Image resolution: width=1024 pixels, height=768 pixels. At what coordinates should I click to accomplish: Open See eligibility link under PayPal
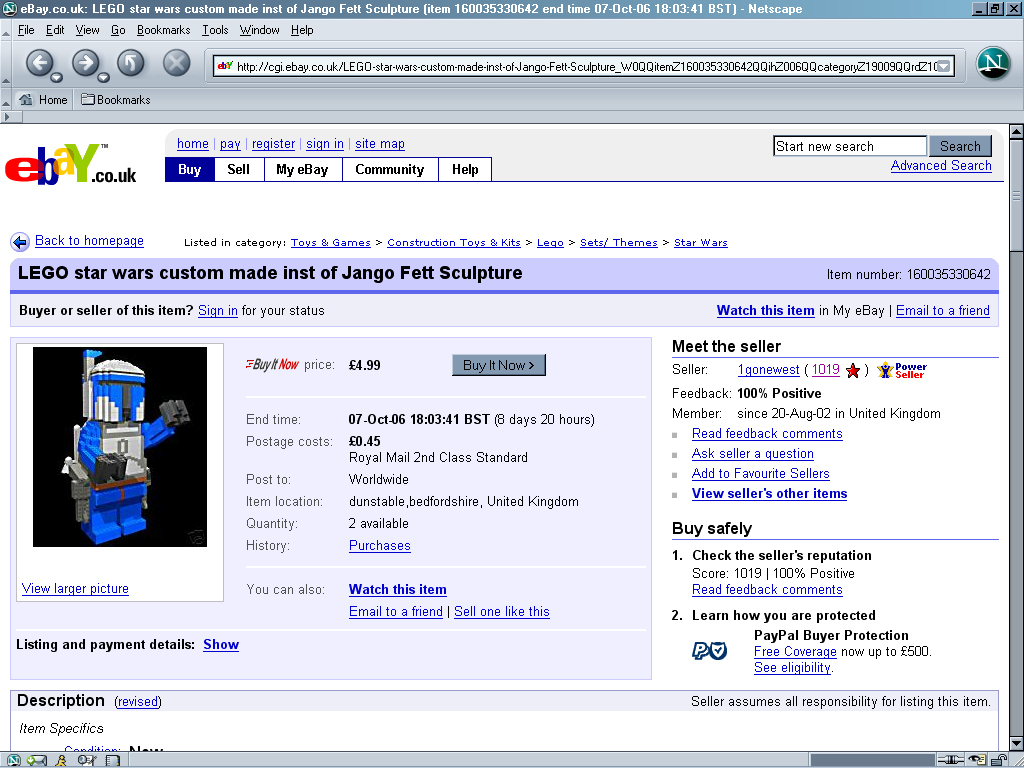point(792,667)
